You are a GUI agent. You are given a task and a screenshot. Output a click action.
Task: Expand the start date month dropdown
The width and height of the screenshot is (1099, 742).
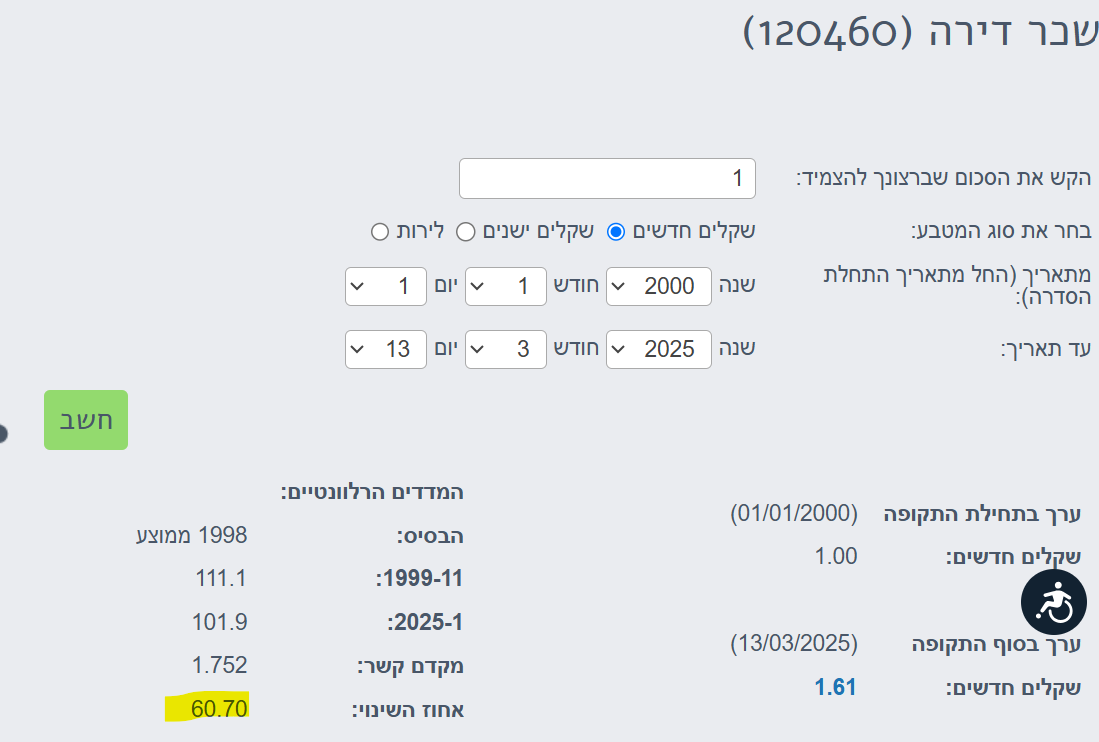point(506,286)
